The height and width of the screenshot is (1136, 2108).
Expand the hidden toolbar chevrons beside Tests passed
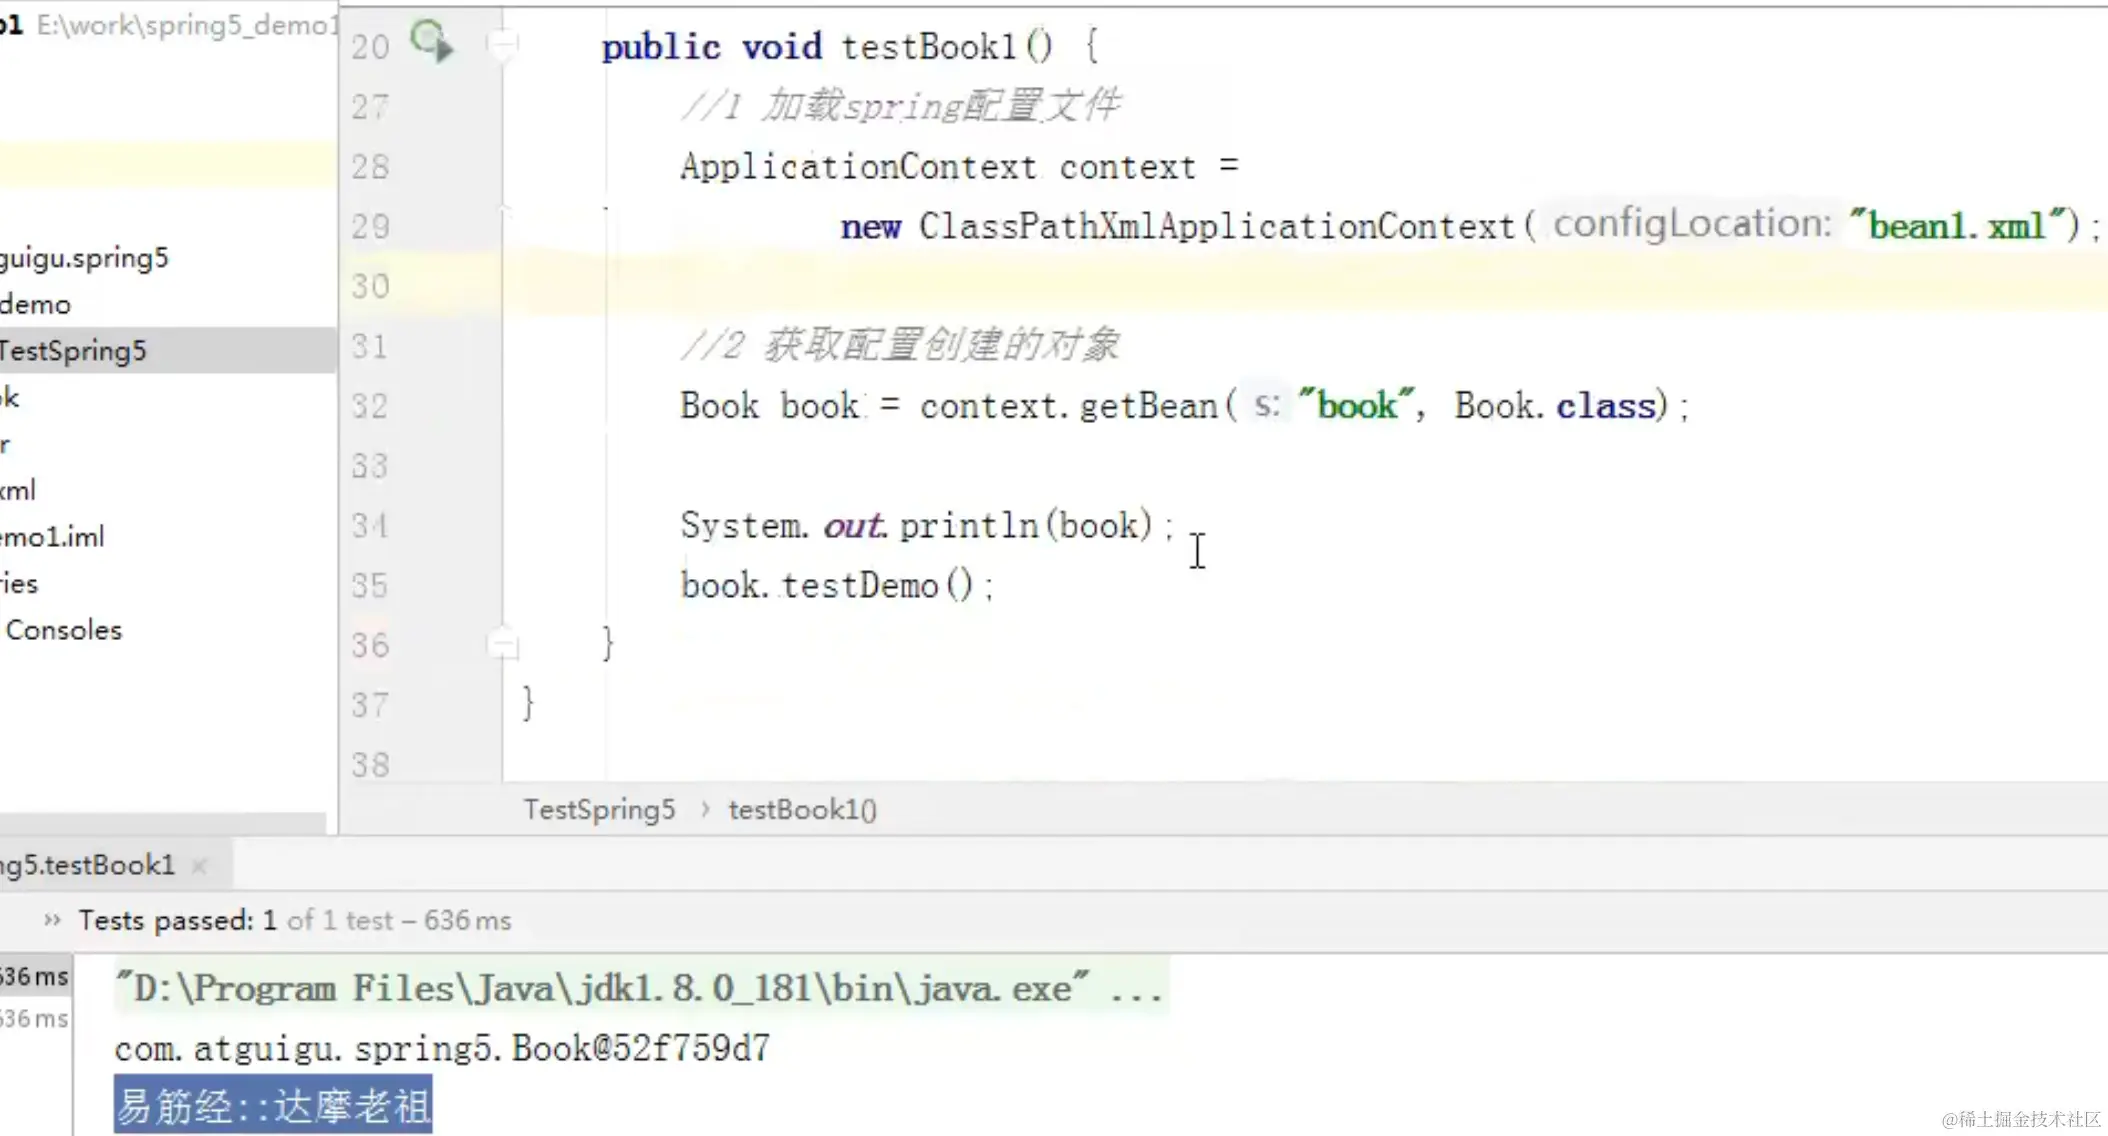(x=52, y=920)
